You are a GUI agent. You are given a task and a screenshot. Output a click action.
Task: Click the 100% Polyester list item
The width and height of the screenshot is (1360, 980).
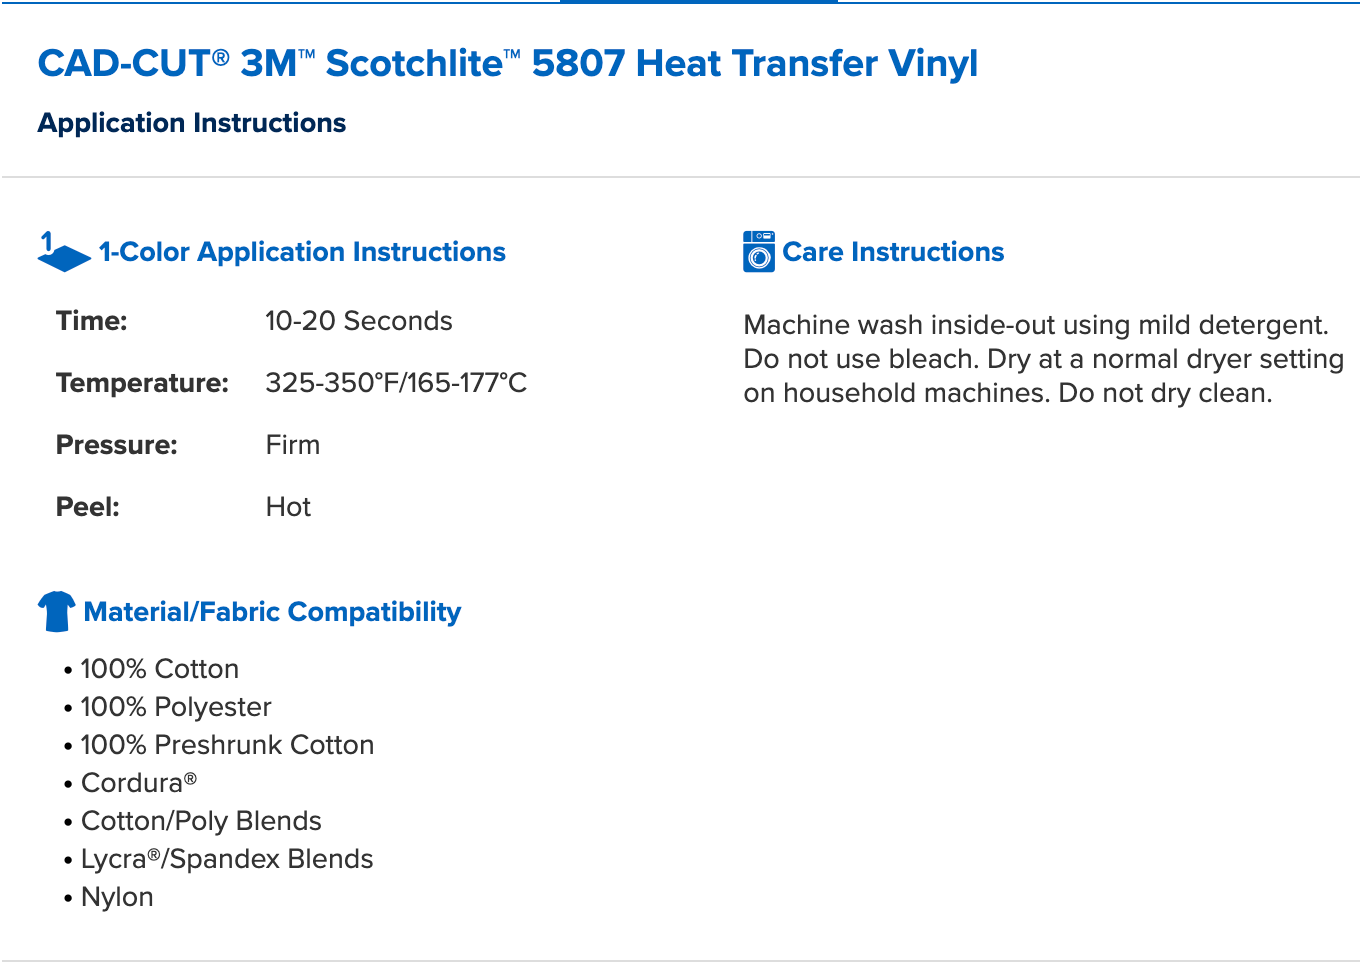point(175,707)
